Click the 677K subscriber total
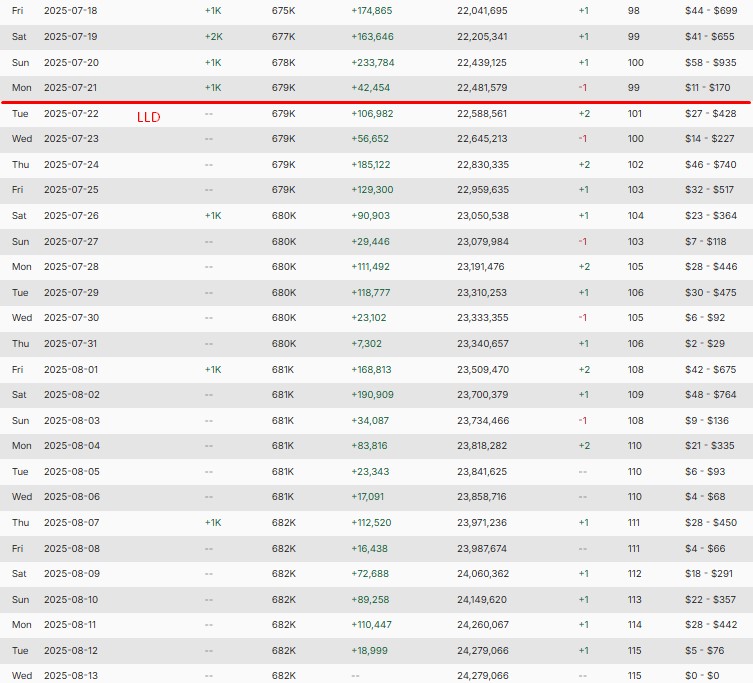753x683 pixels. click(283, 37)
